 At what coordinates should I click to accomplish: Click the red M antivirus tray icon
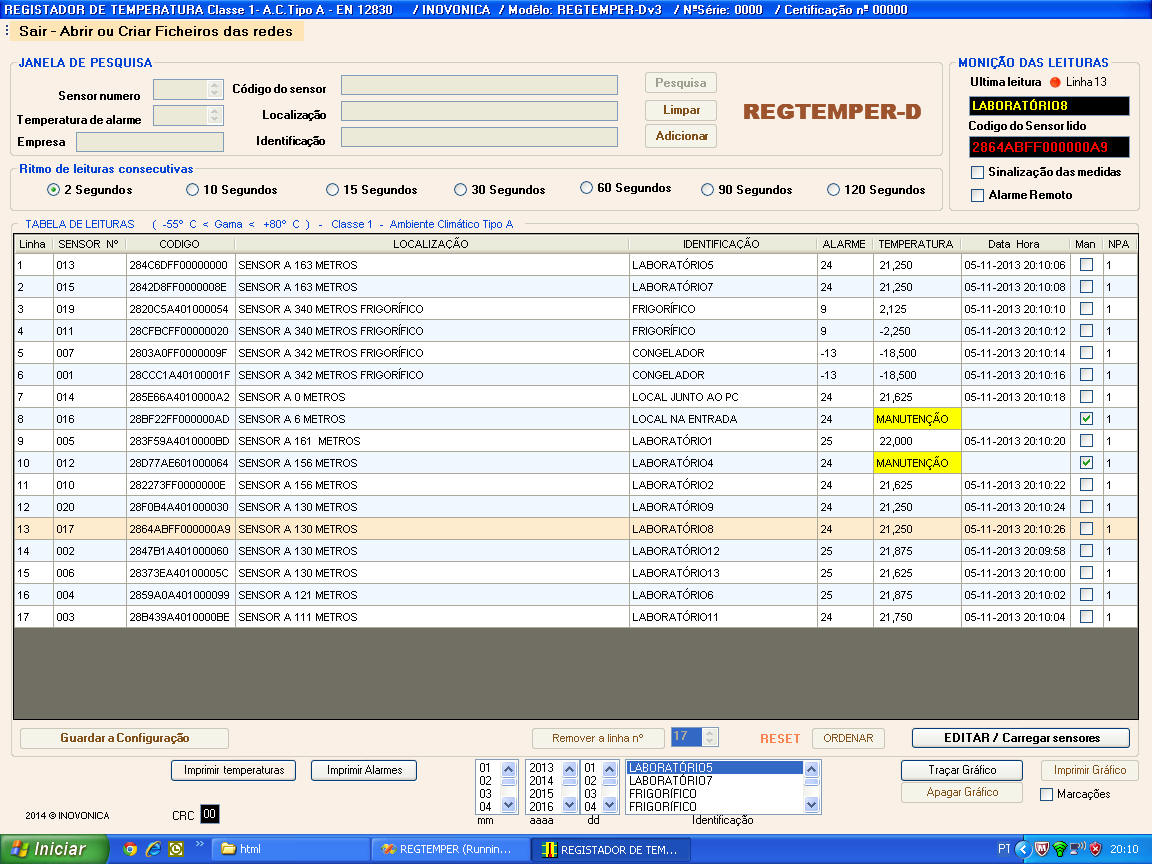click(1042, 849)
